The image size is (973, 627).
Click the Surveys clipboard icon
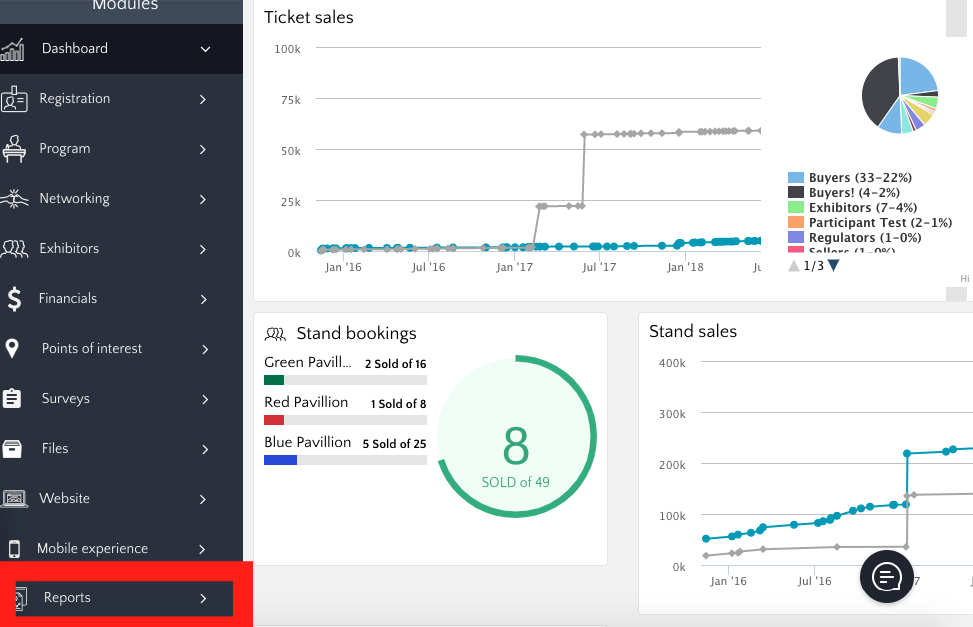tap(13, 399)
